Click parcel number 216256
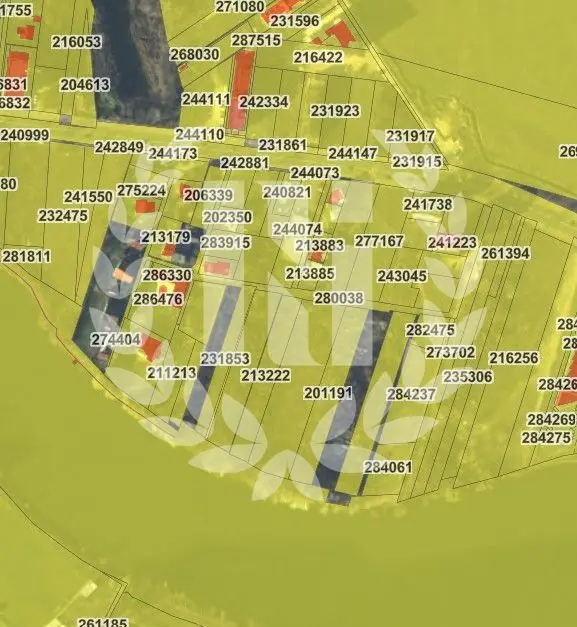 coord(514,358)
